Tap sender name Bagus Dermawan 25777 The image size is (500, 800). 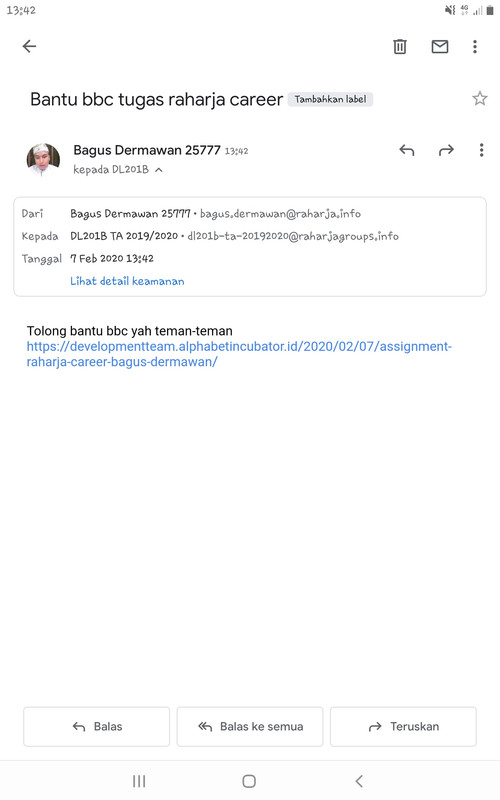point(147,150)
